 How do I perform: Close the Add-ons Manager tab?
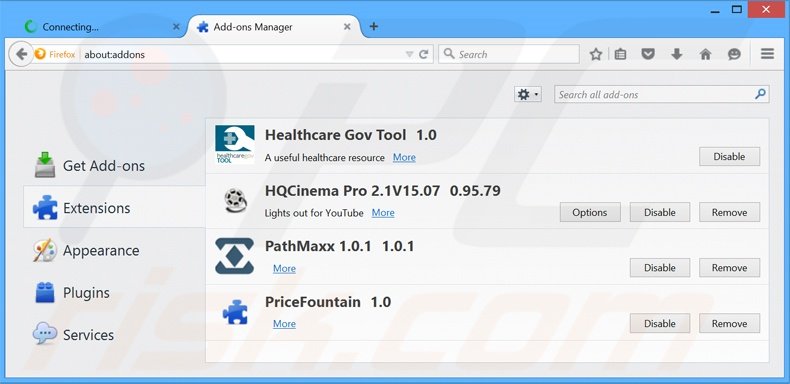click(x=347, y=27)
